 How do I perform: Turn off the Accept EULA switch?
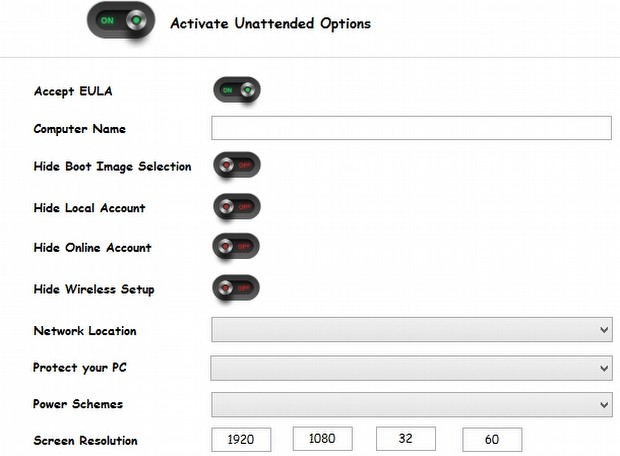click(236, 91)
